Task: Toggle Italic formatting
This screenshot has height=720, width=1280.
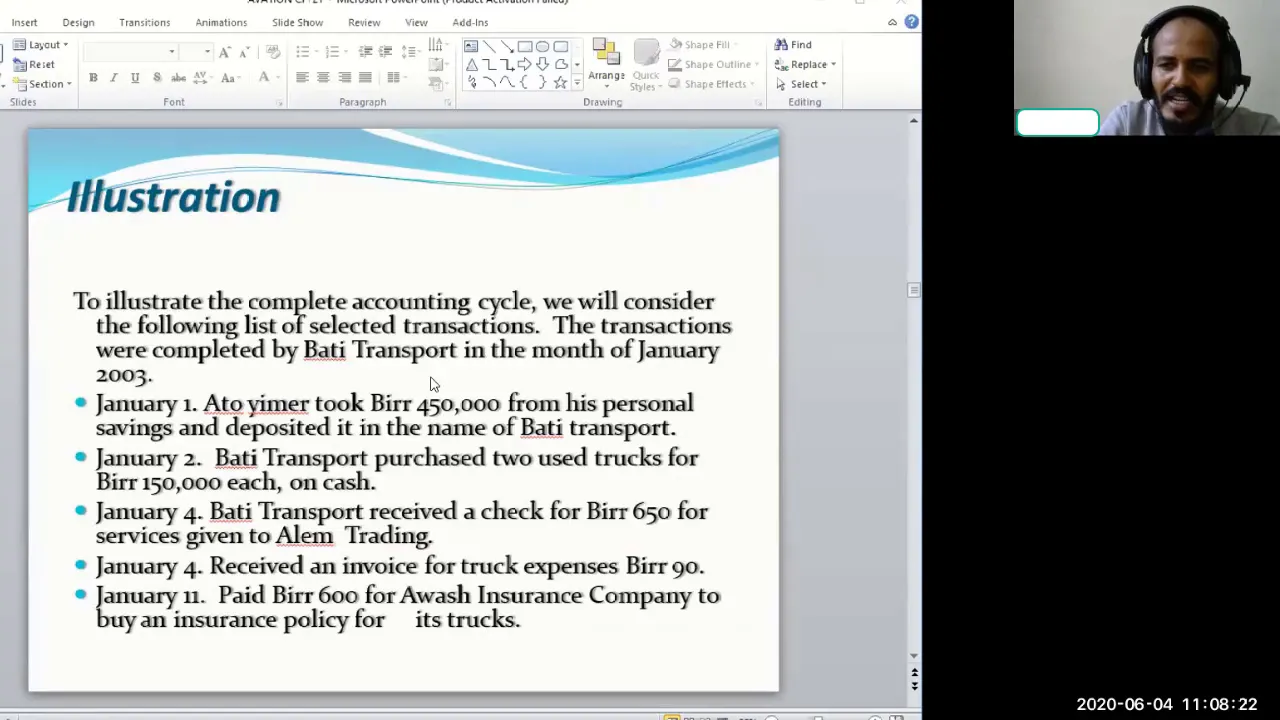Action: [x=114, y=77]
